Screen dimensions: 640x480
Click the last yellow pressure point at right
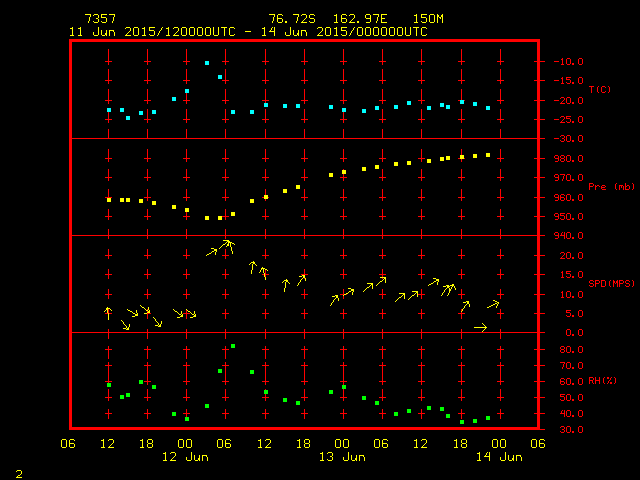[x=488, y=155]
